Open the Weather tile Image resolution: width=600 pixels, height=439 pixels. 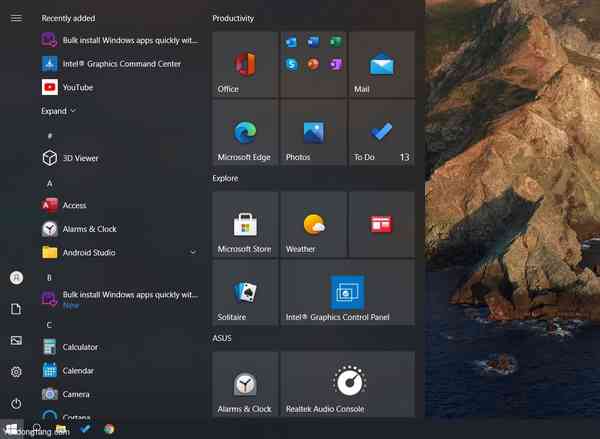[313, 224]
